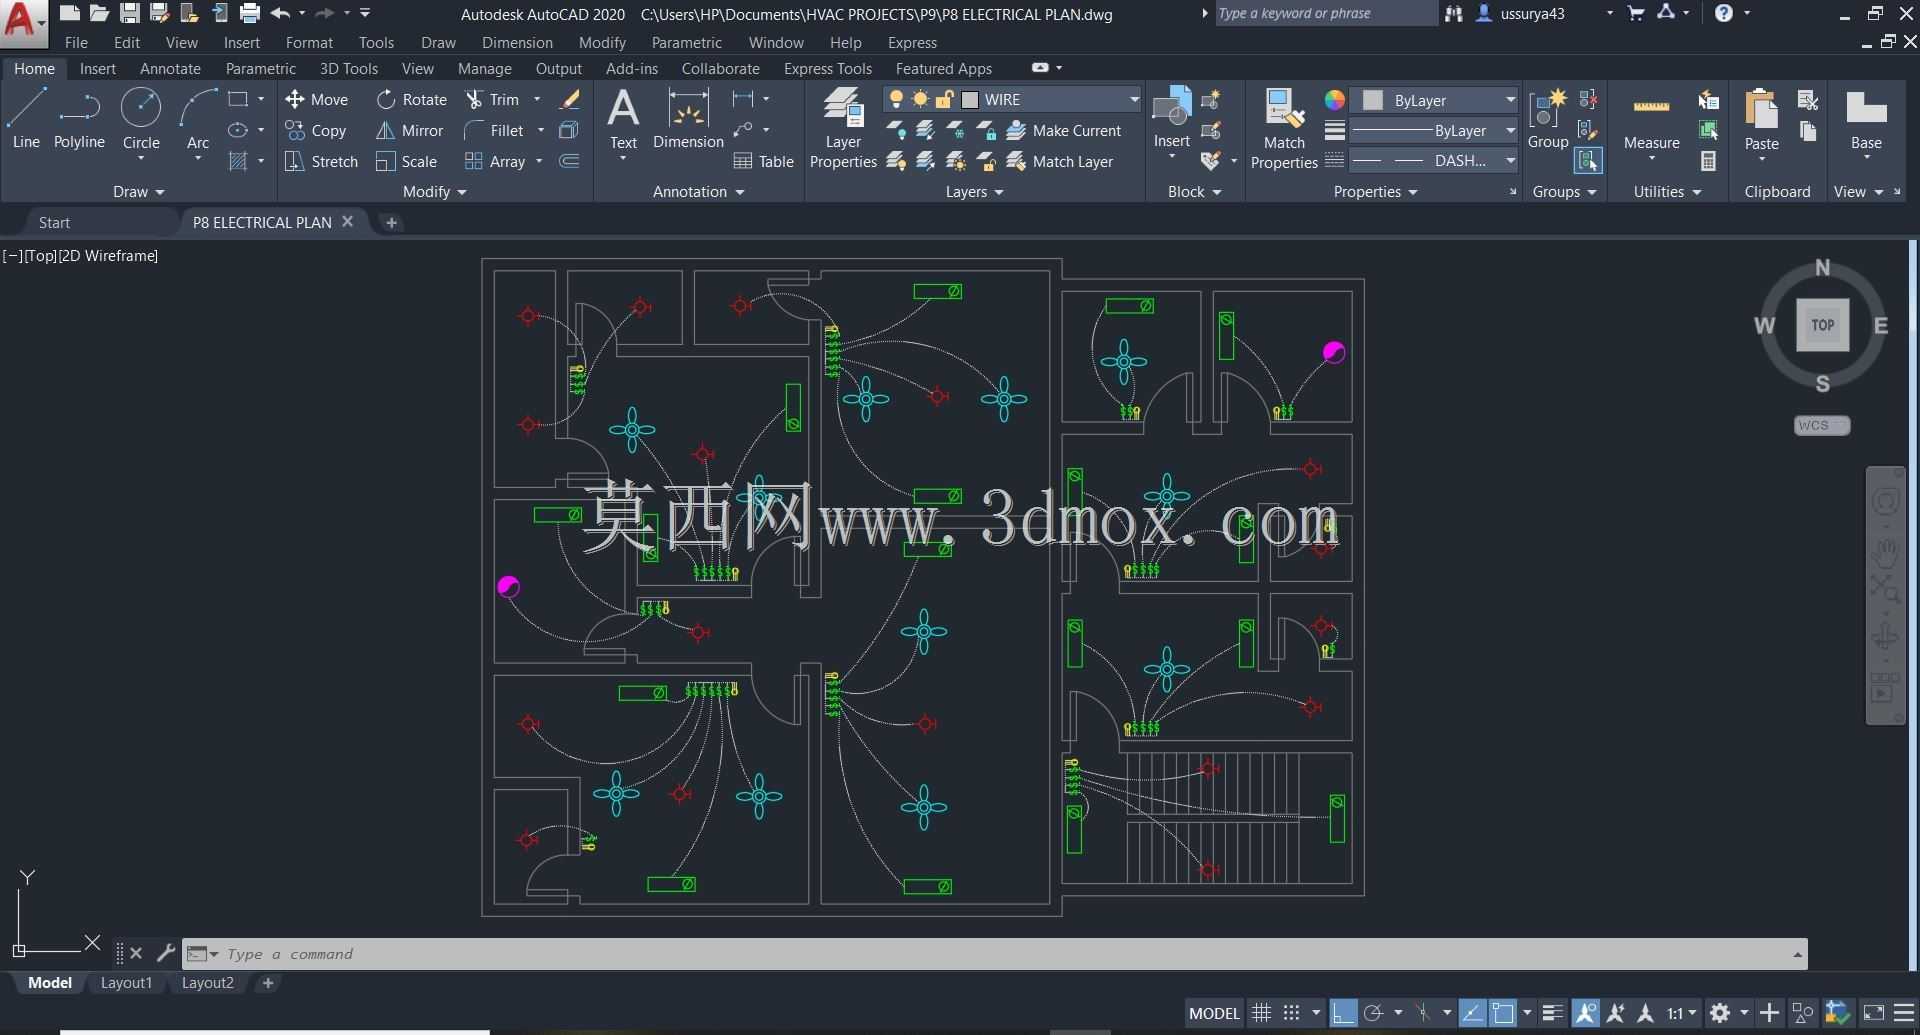Screen dimensions: 1920x1035
Task: Click the WIRE layer color swatch
Action: [969, 100]
